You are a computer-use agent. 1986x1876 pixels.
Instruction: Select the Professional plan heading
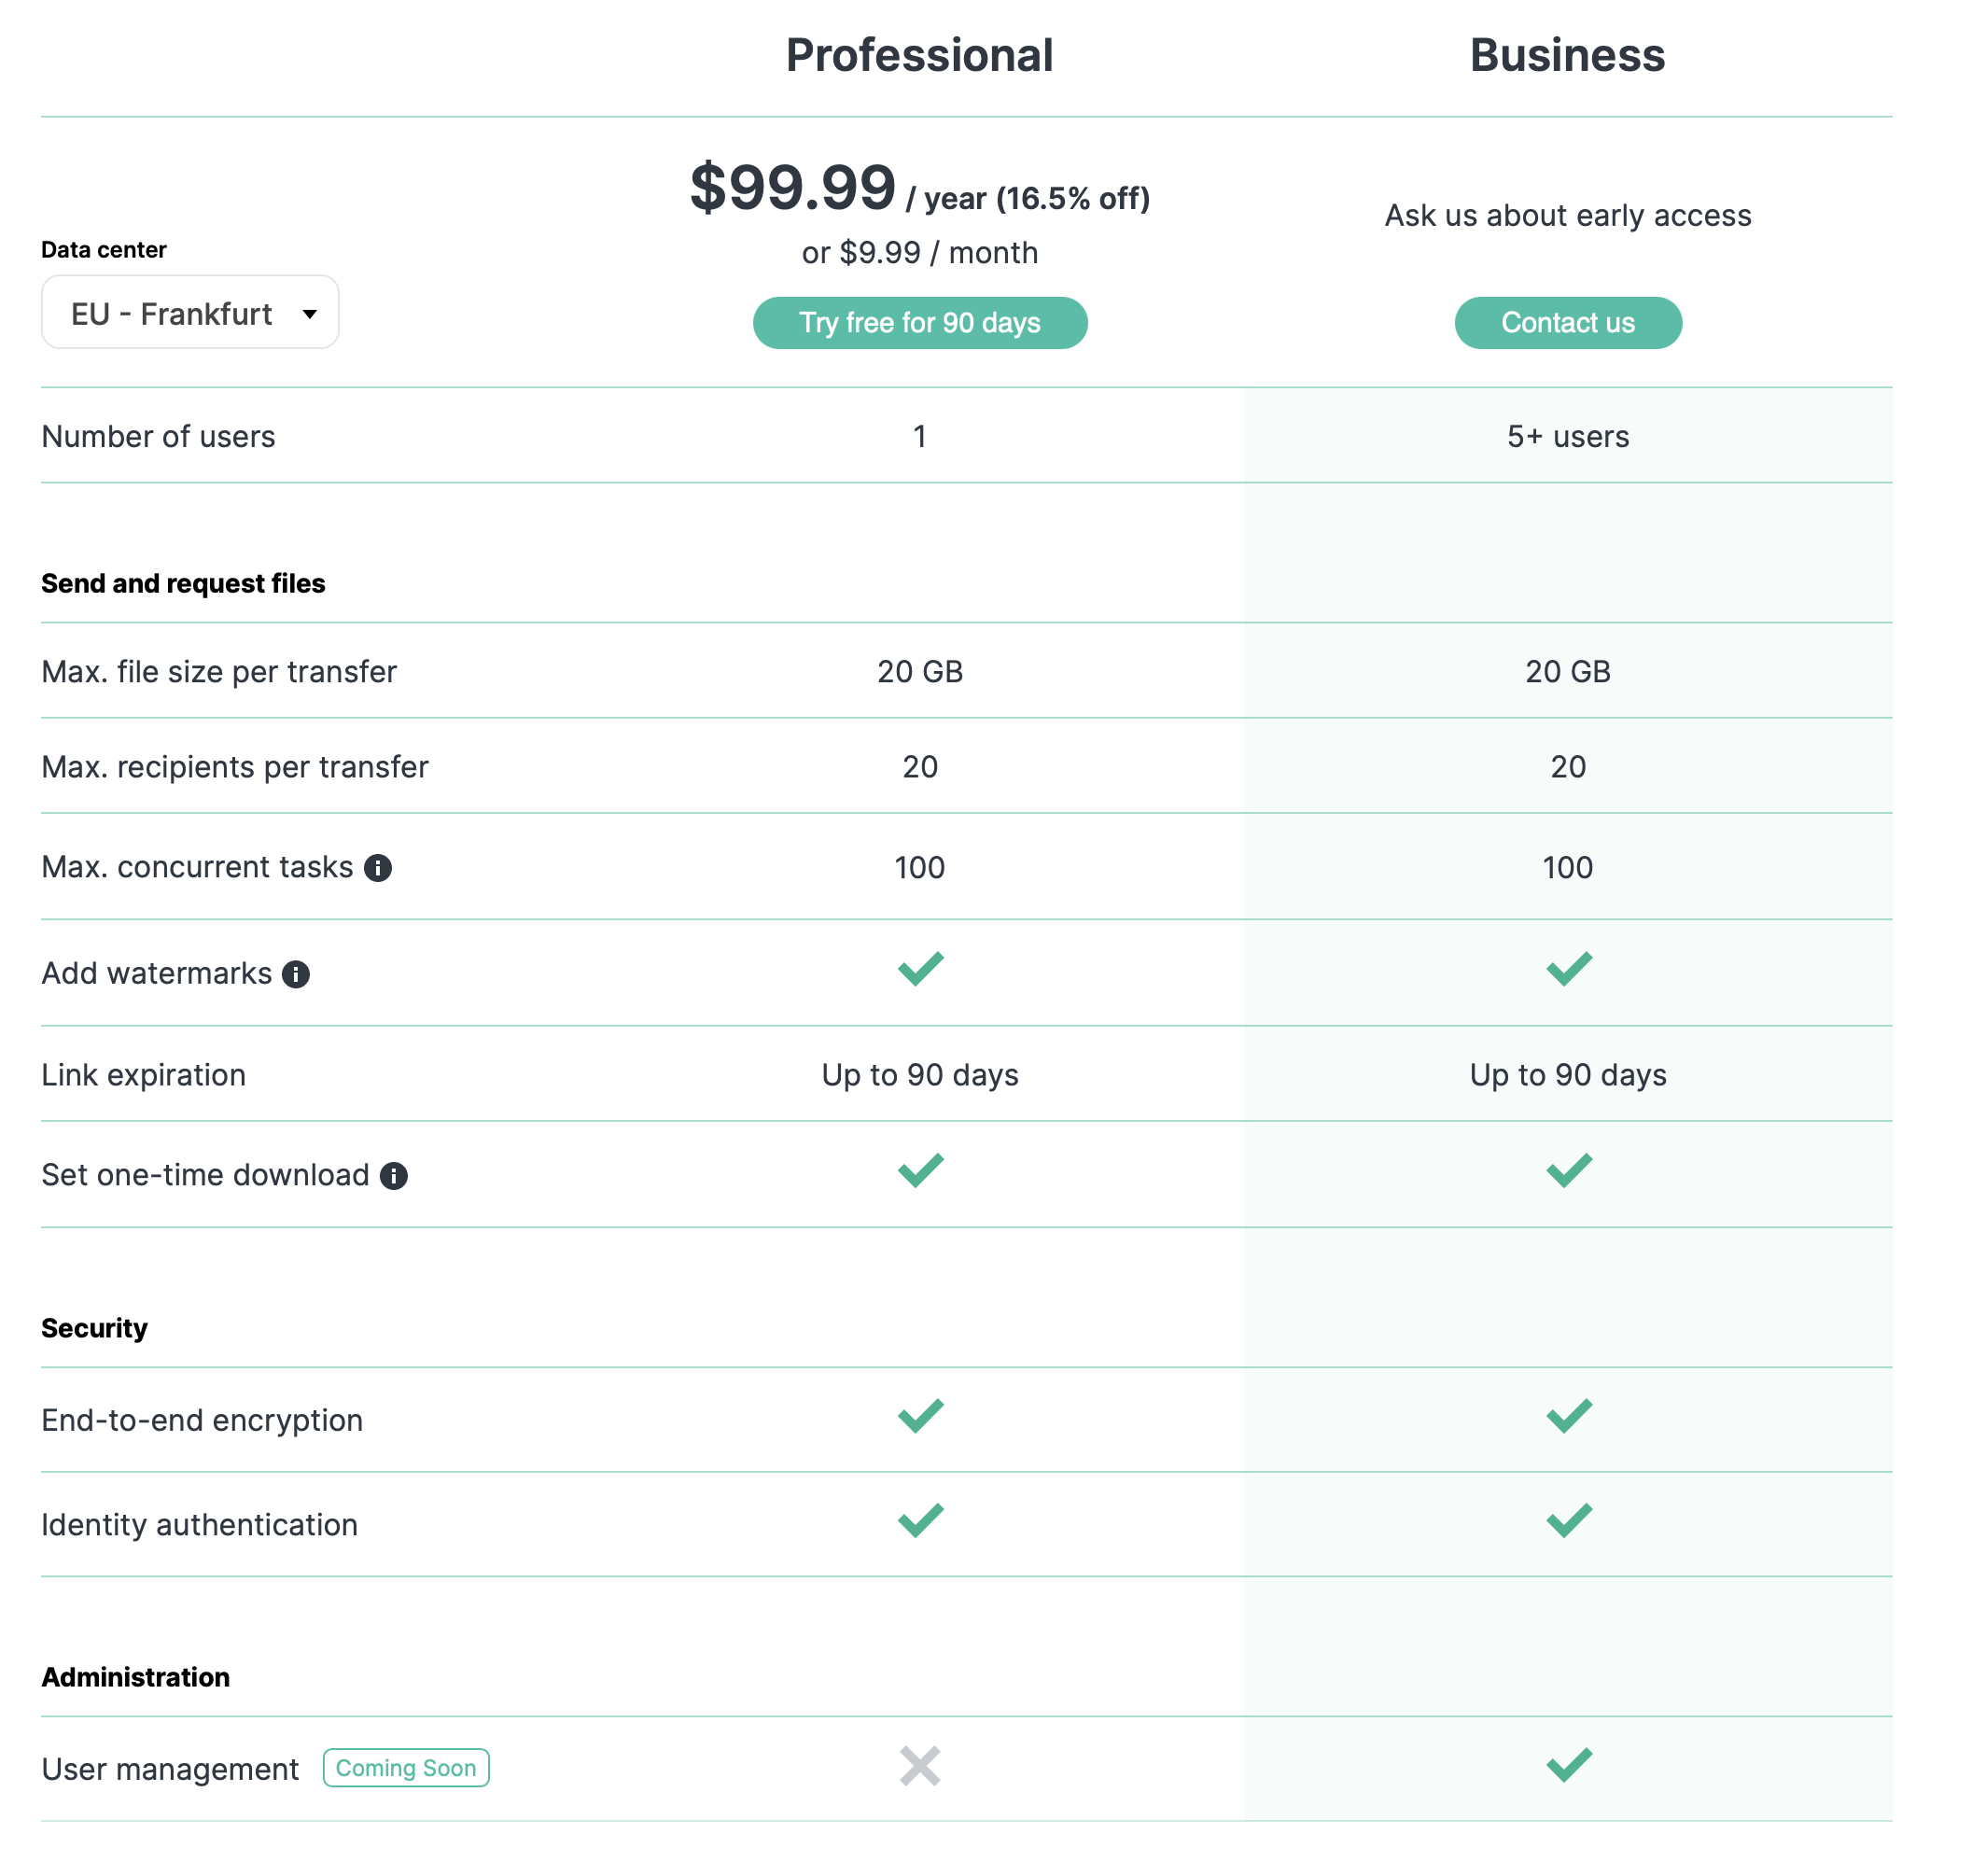920,55
